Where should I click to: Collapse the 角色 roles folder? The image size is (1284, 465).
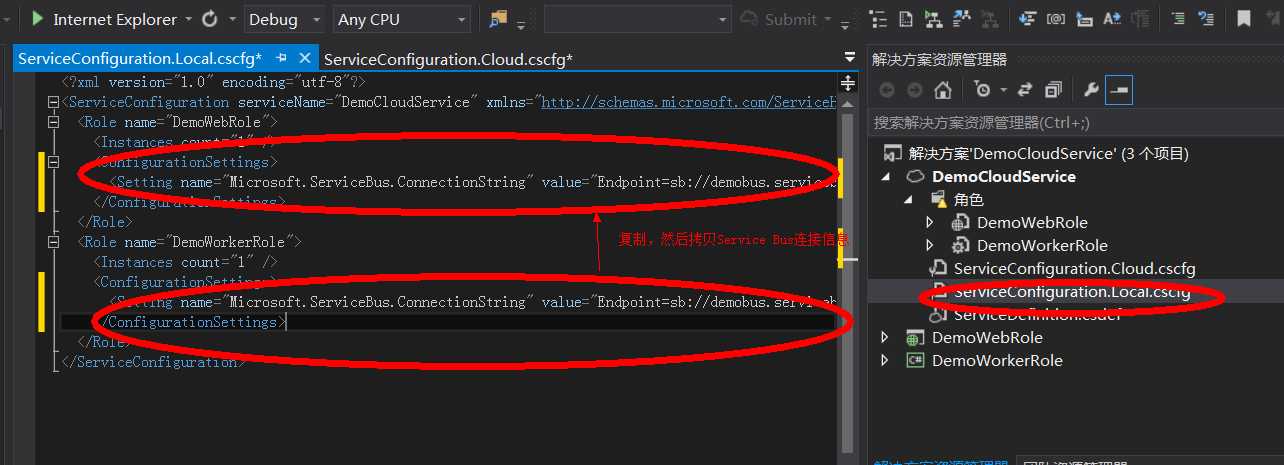coord(908,199)
